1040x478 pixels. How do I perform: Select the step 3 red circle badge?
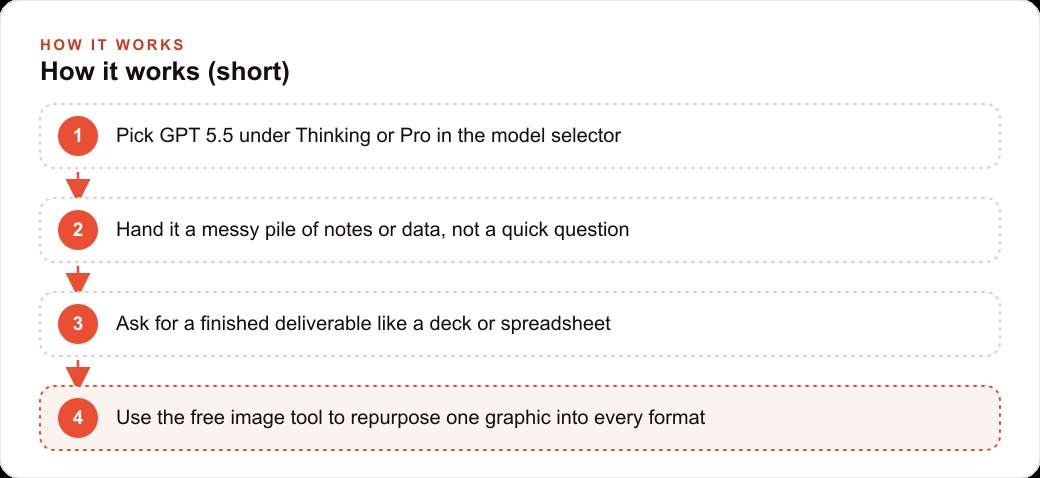pyautogui.click(x=78, y=324)
